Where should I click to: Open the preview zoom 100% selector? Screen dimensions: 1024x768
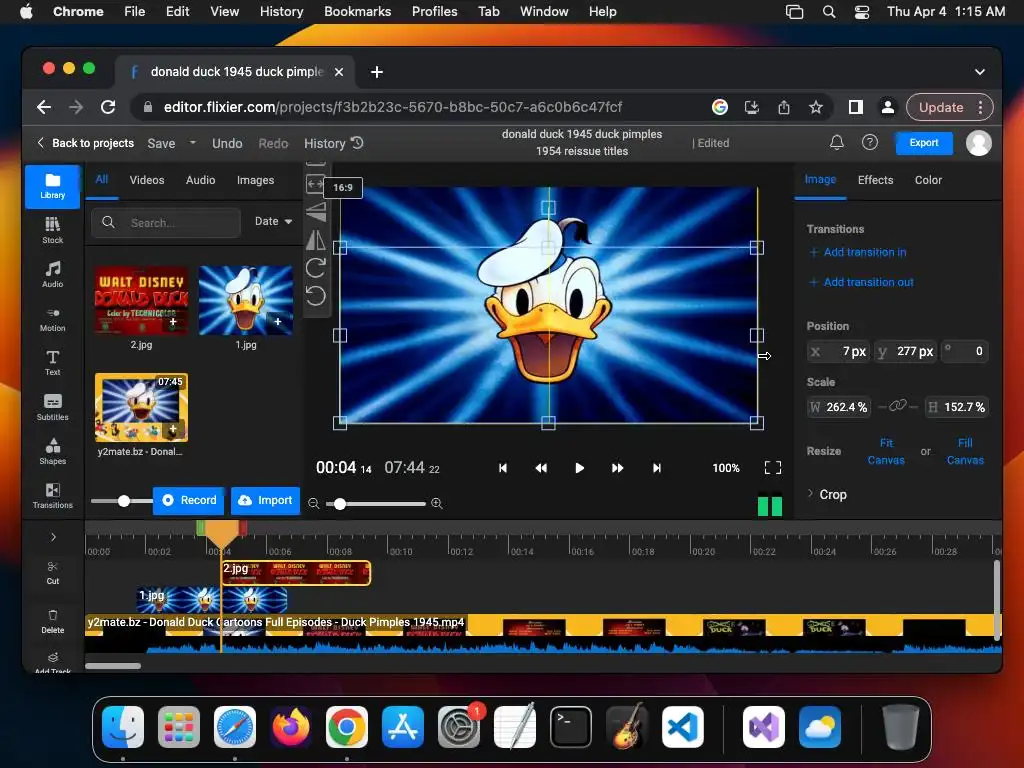[726, 468]
